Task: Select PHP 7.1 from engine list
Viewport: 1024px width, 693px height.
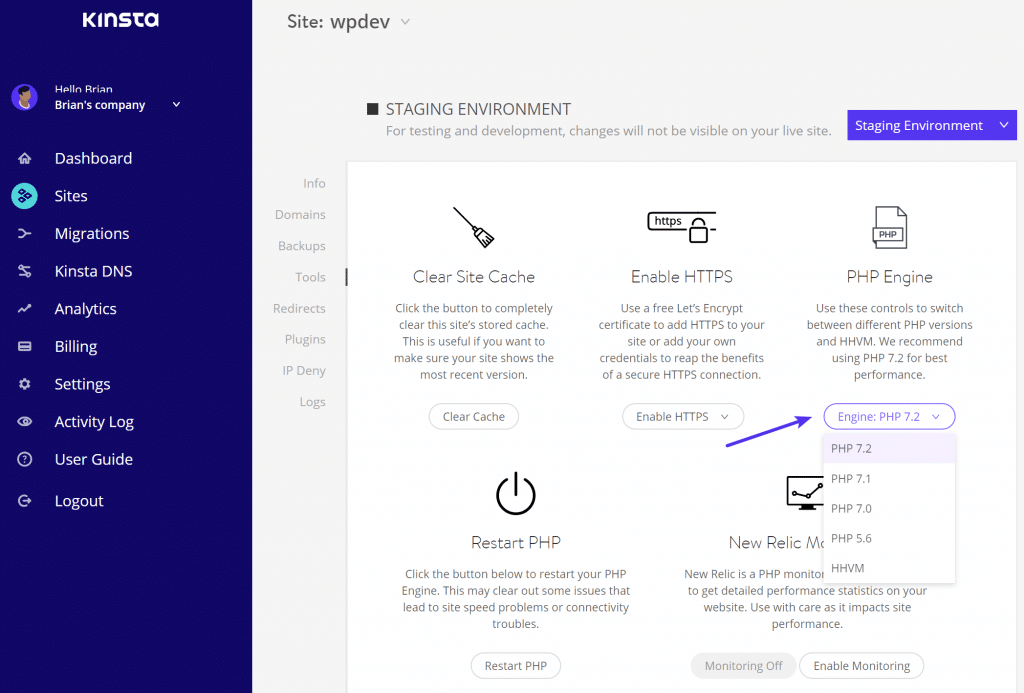Action: tap(889, 479)
